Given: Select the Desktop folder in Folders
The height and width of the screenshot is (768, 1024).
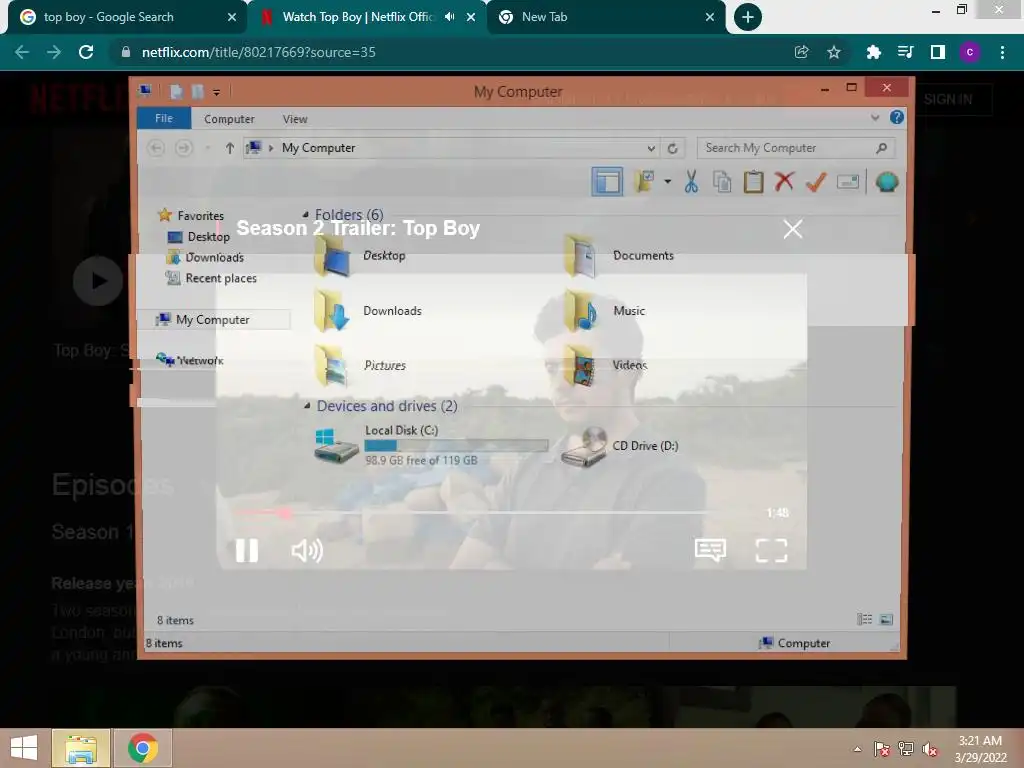Looking at the screenshot, I should (x=360, y=256).
